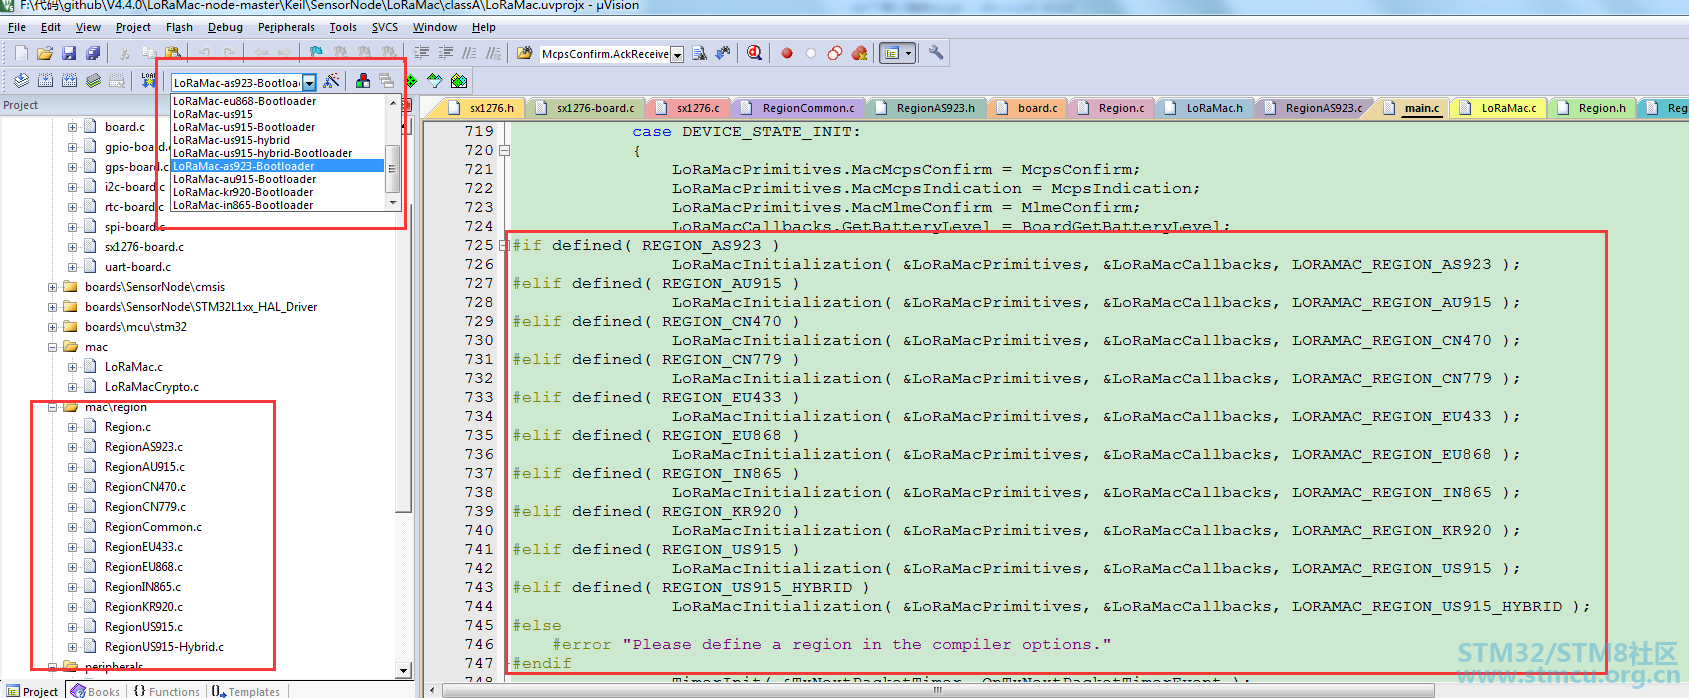The image size is (1689, 698).
Task: Click the Select Software Packs icon
Action: point(435,81)
